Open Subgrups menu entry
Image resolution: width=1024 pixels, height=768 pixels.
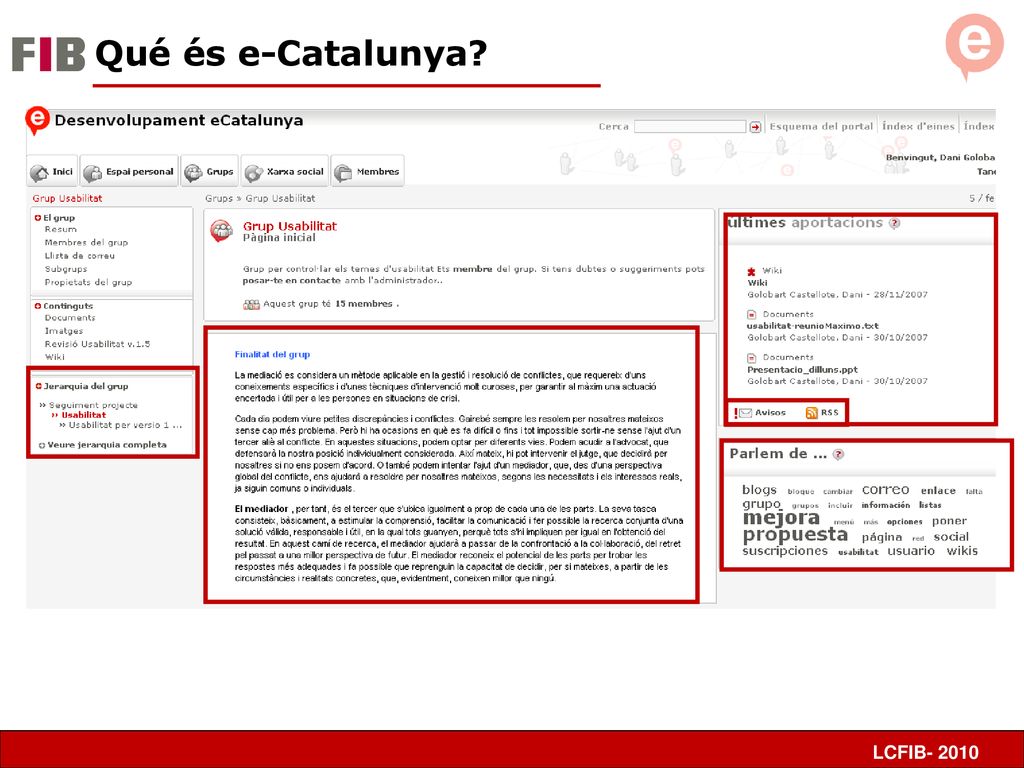(66, 268)
